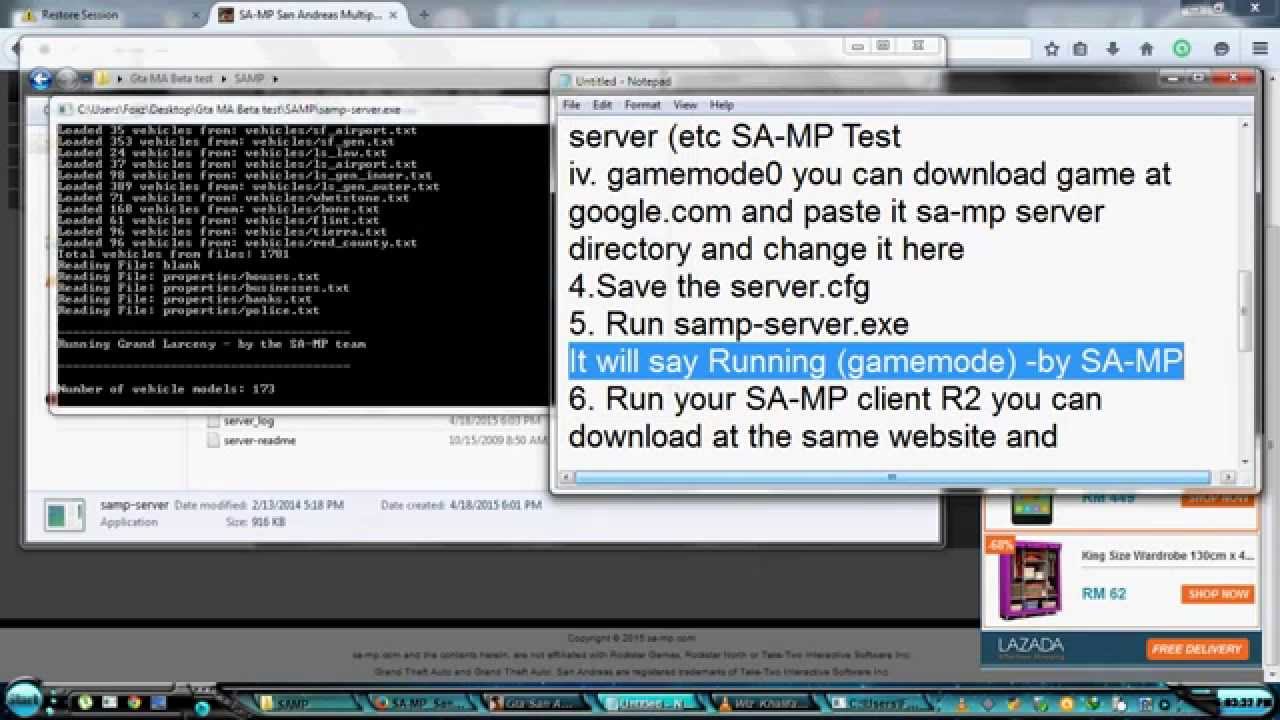The width and height of the screenshot is (1280, 720).
Task: Click the server_log file icon
Action: pyautogui.click(x=213, y=421)
